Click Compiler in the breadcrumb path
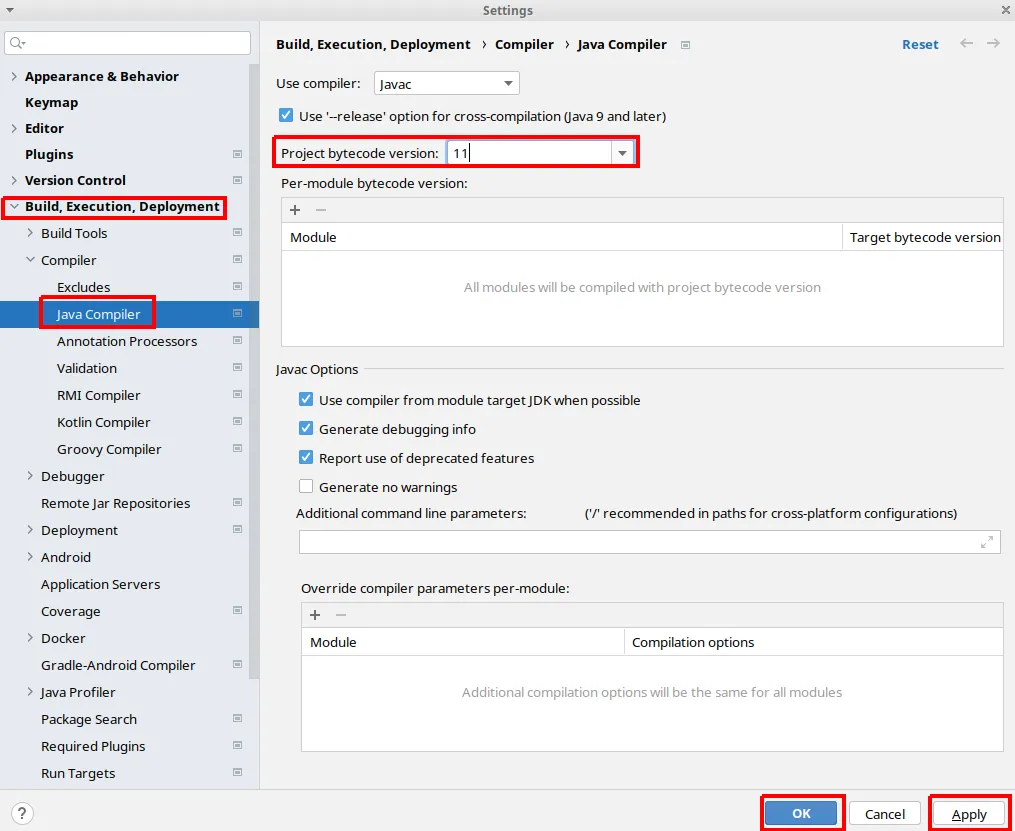Screen dimensions: 1015x831 tap(524, 45)
